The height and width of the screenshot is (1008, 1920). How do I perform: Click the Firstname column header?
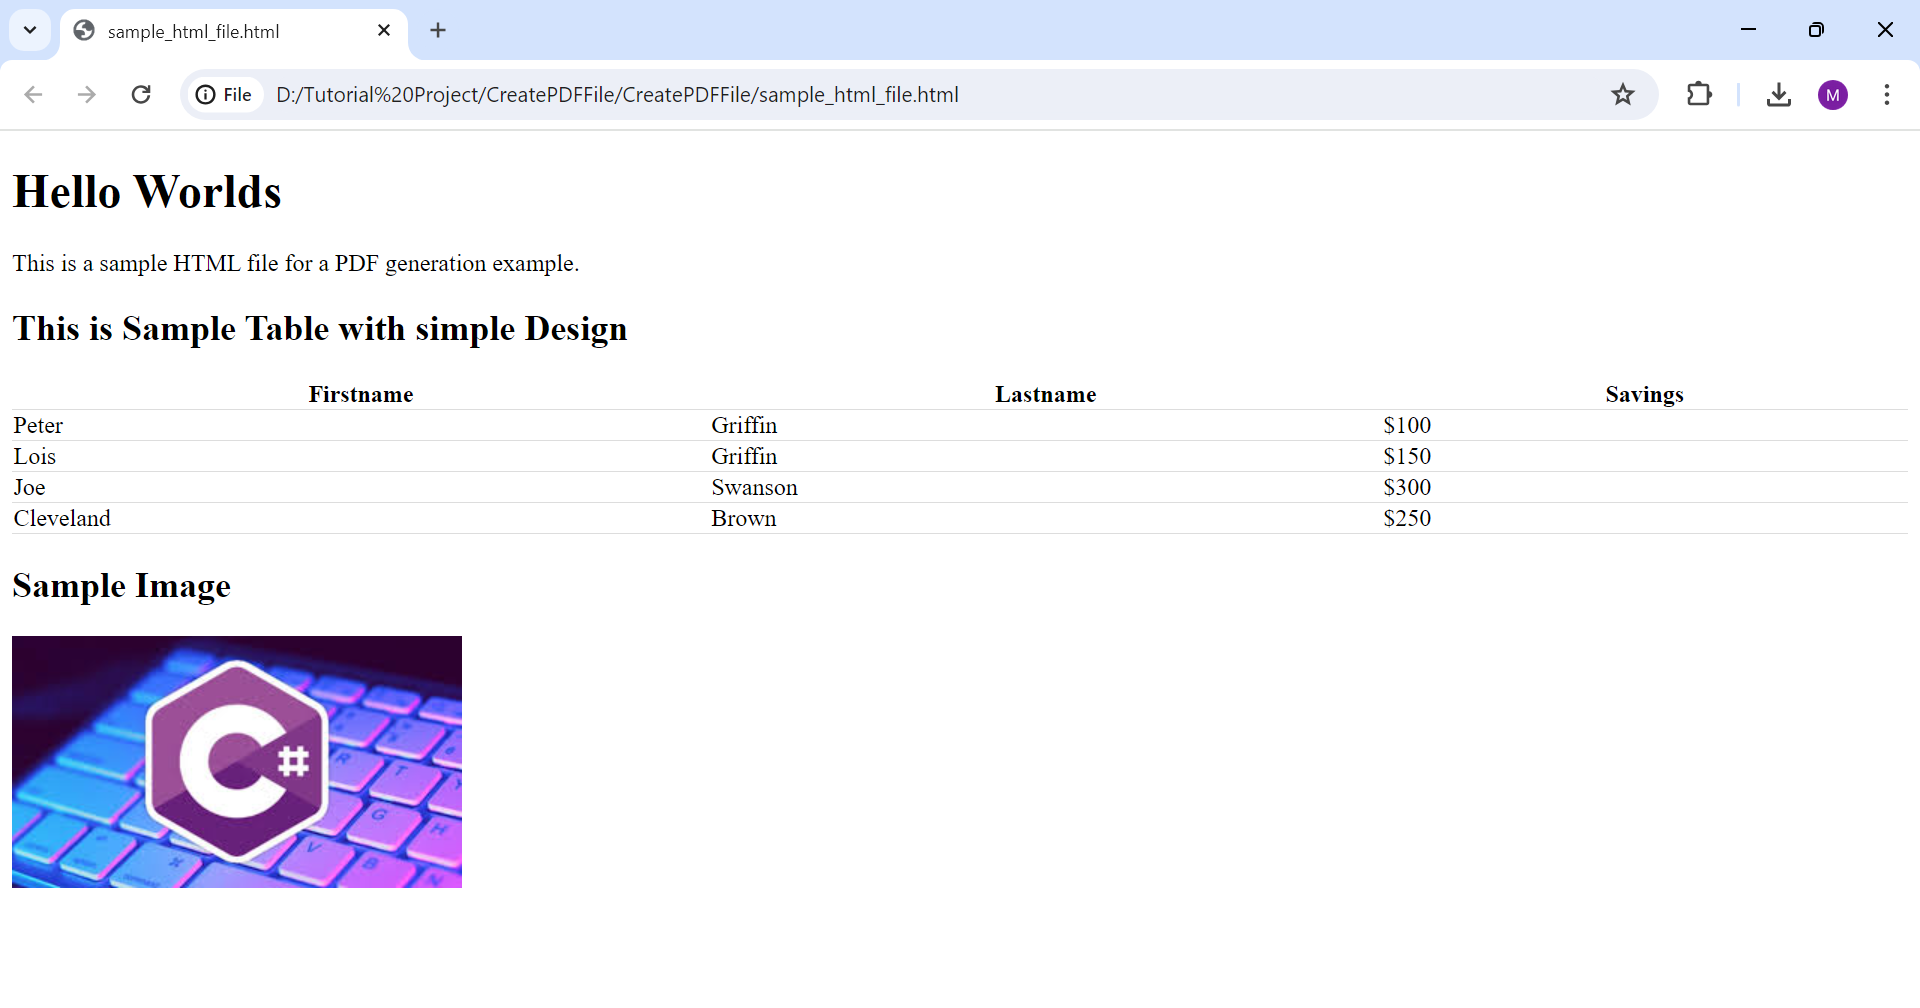click(x=361, y=394)
